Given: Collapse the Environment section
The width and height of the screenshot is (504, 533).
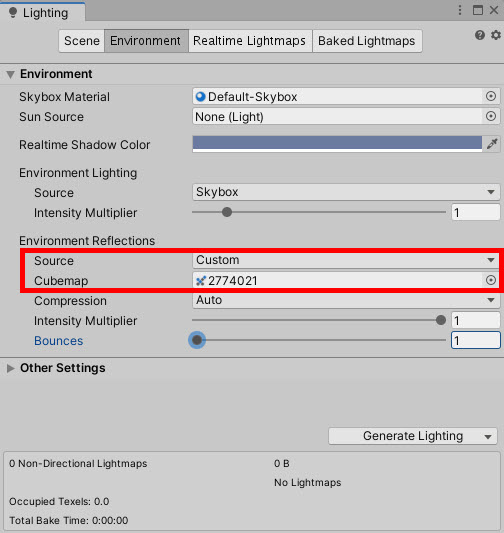Looking at the screenshot, I should tap(11, 74).
